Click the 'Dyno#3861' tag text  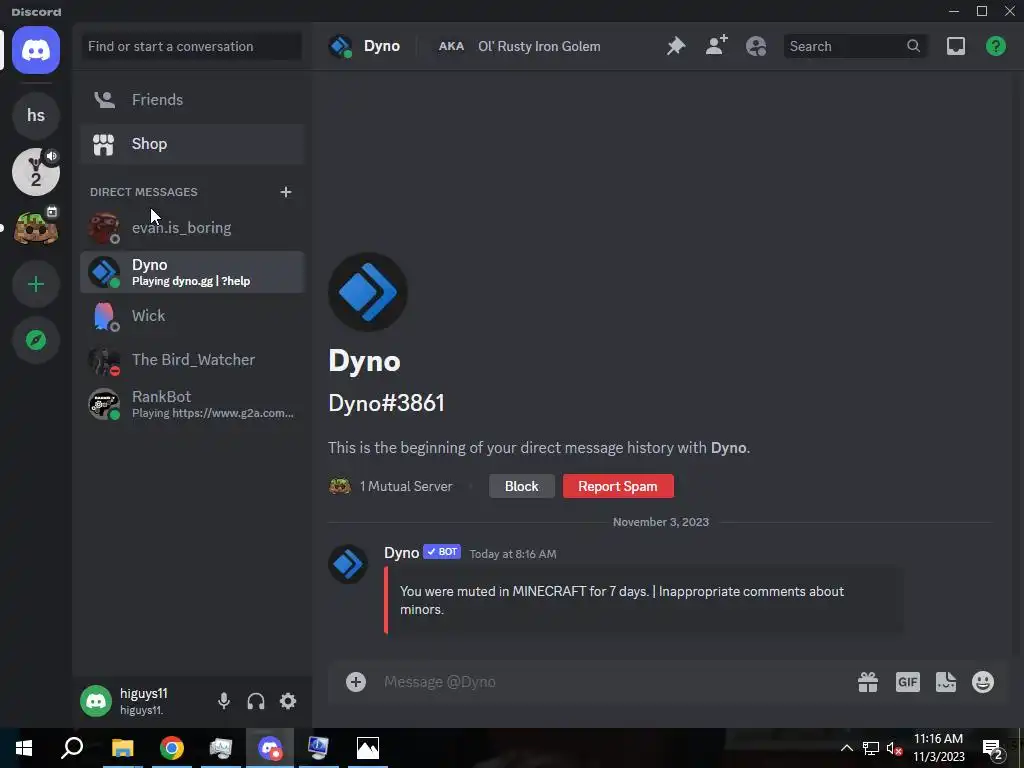(386, 403)
